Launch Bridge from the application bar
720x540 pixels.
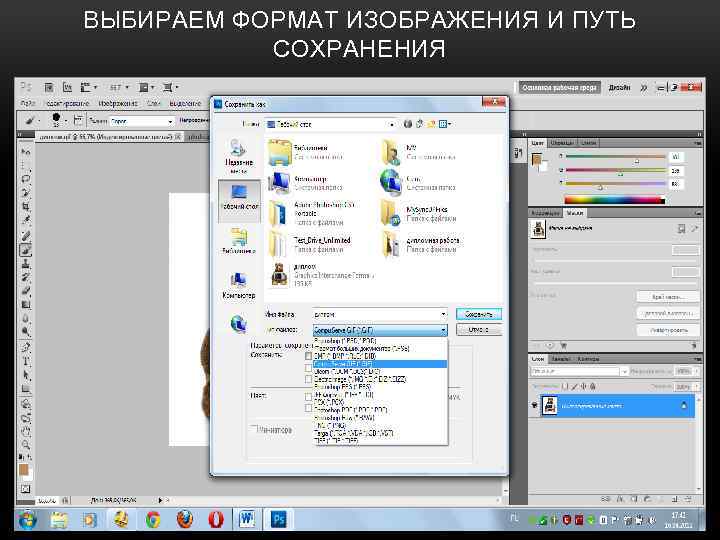pyautogui.click(x=49, y=87)
